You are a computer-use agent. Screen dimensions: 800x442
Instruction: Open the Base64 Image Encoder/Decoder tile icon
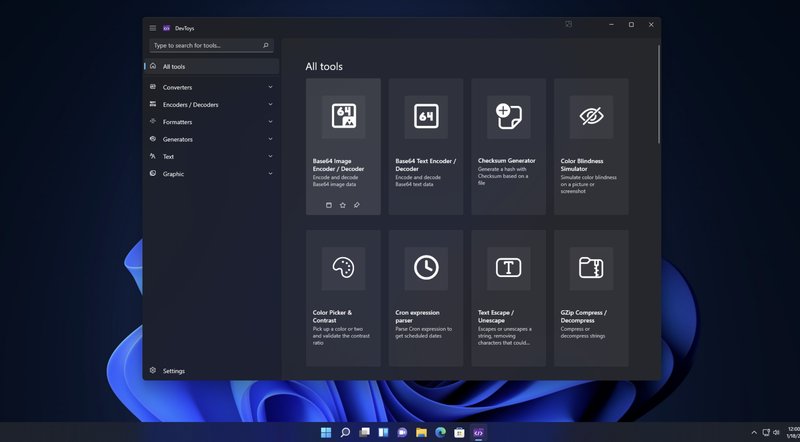click(343, 117)
